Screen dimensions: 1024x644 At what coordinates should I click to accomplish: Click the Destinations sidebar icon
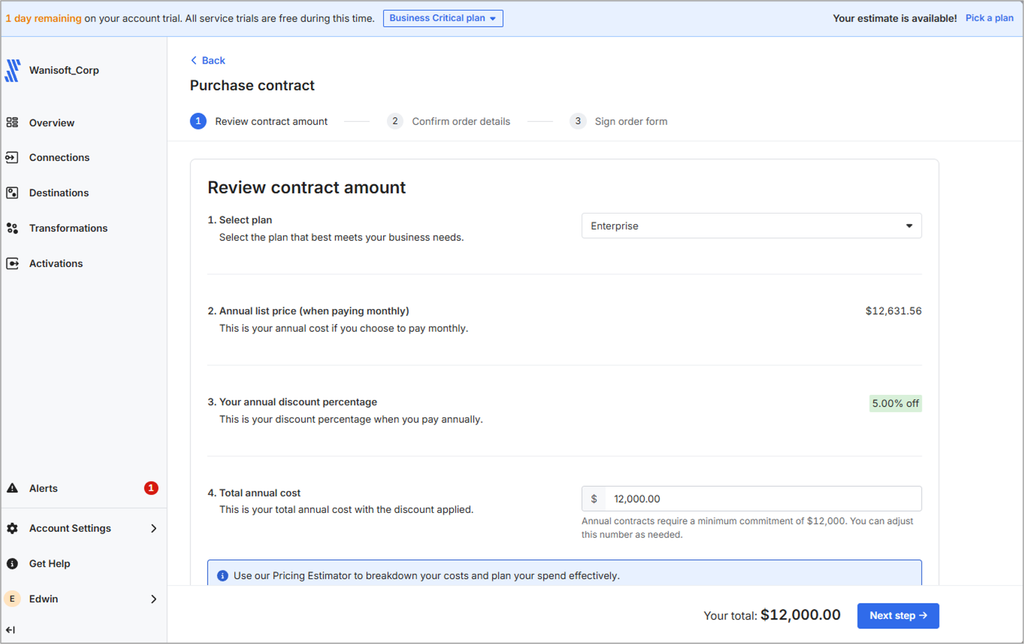tap(12, 193)
